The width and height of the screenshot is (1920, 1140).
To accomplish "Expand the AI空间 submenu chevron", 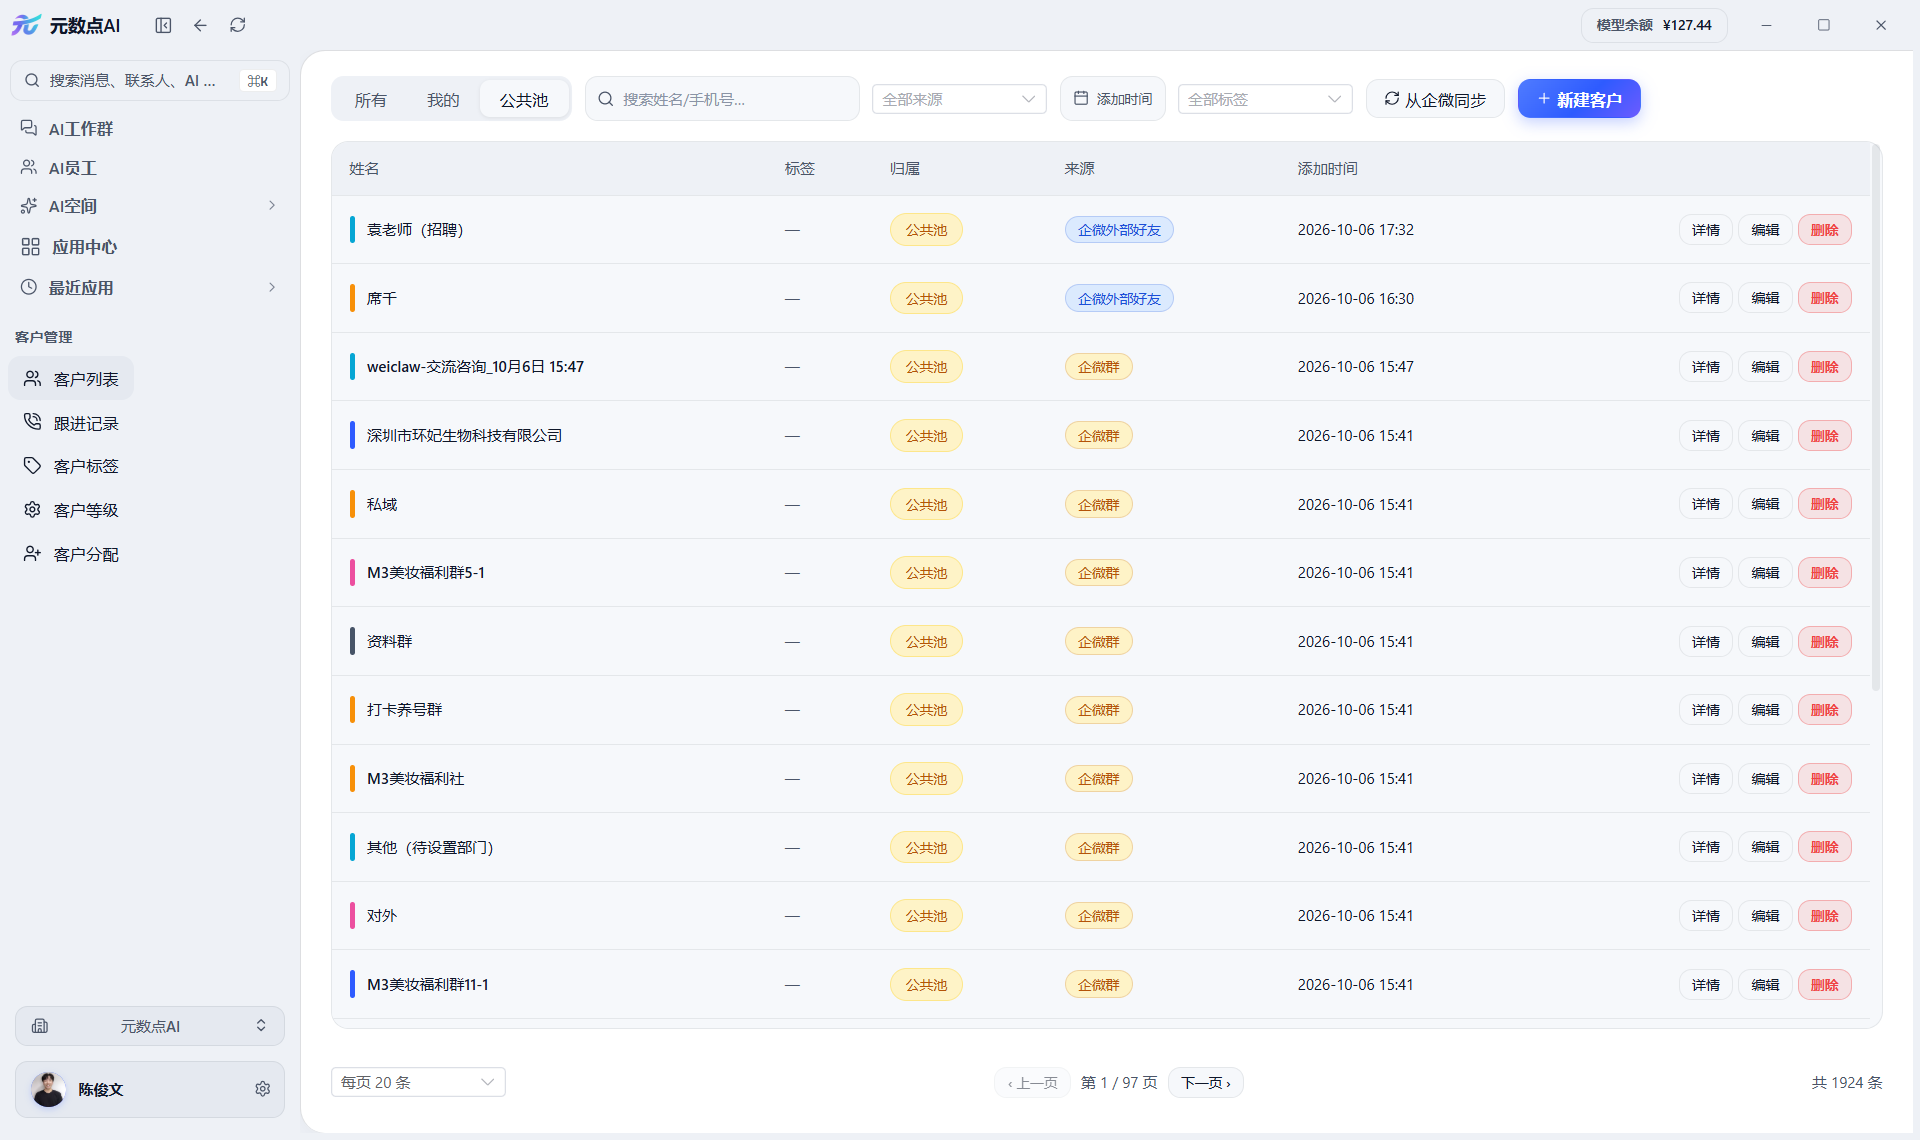I will pos(271,206).
